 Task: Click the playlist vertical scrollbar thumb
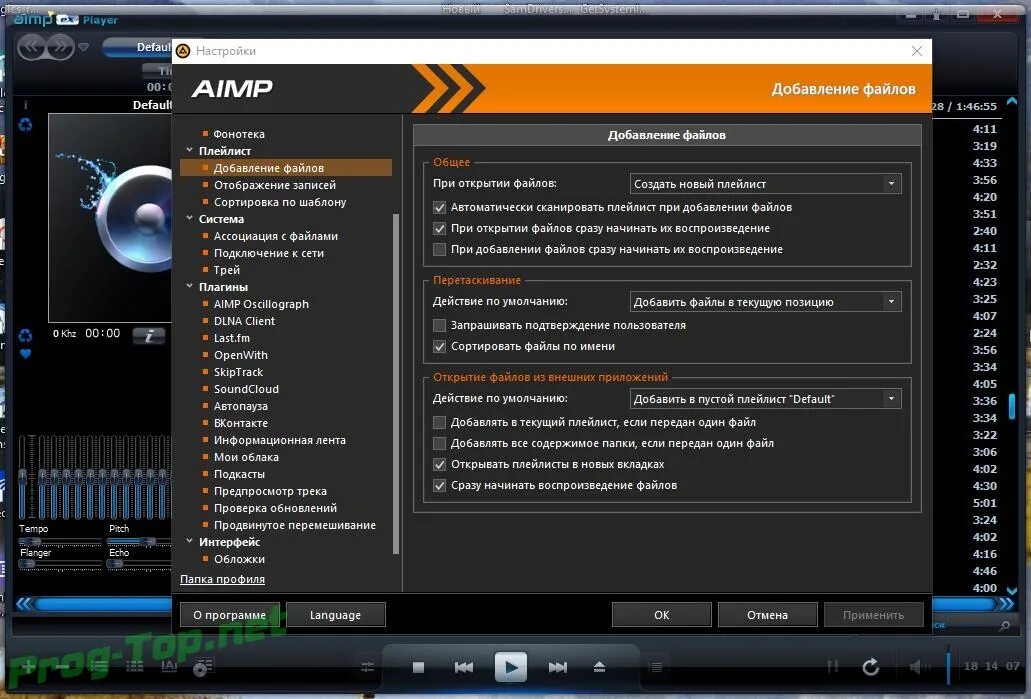point(1012,406)
